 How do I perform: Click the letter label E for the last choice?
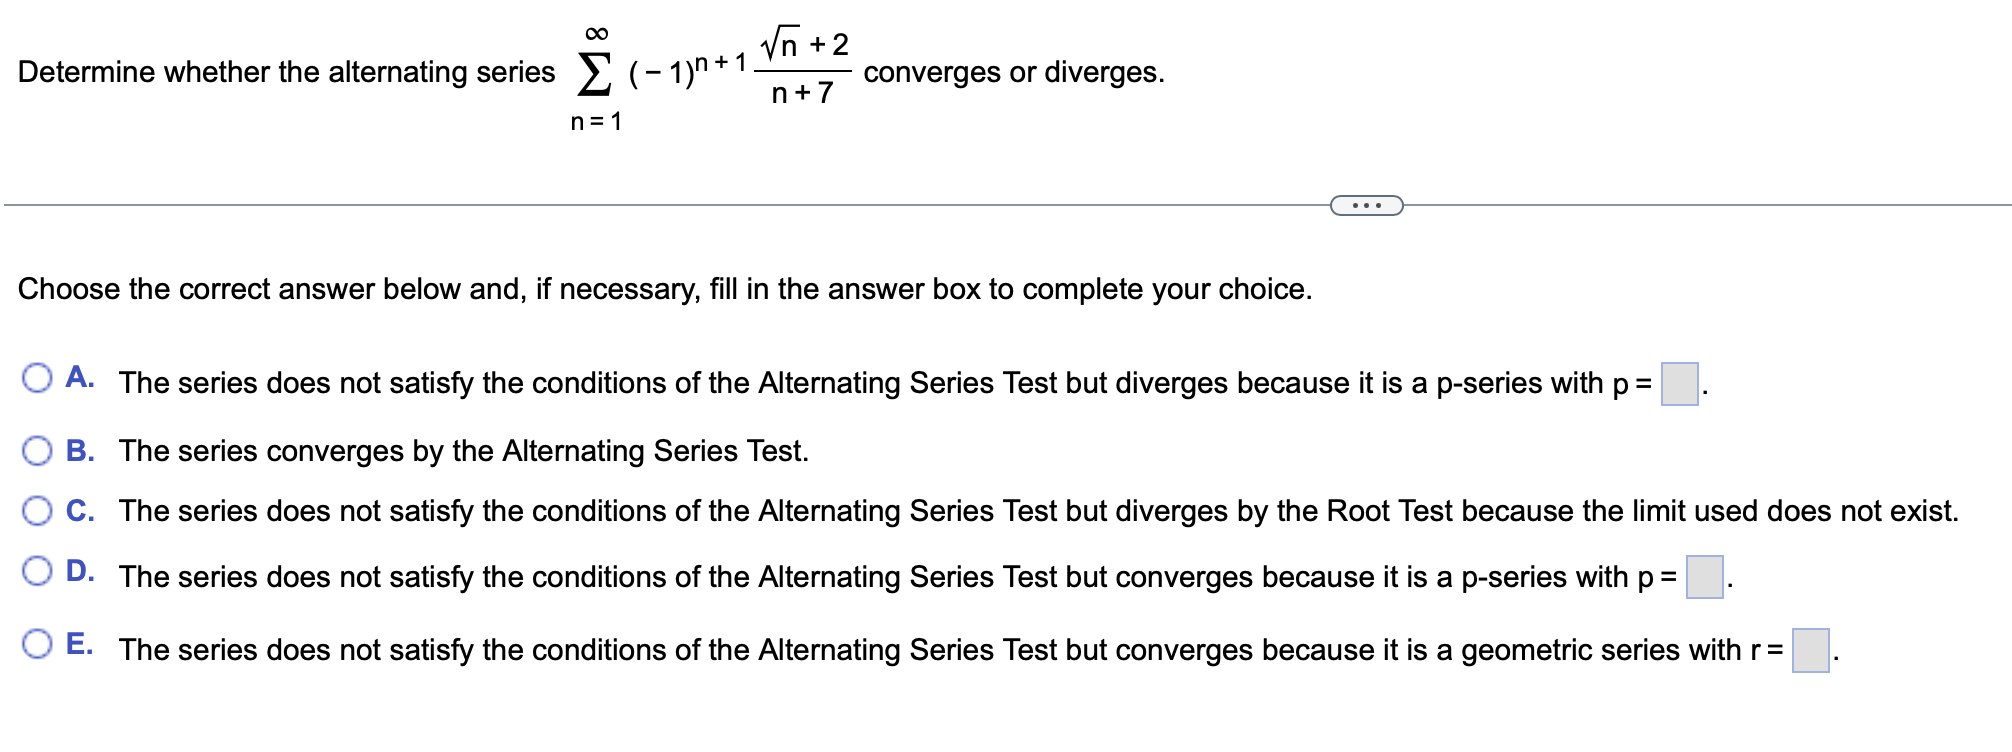(79, 643)
